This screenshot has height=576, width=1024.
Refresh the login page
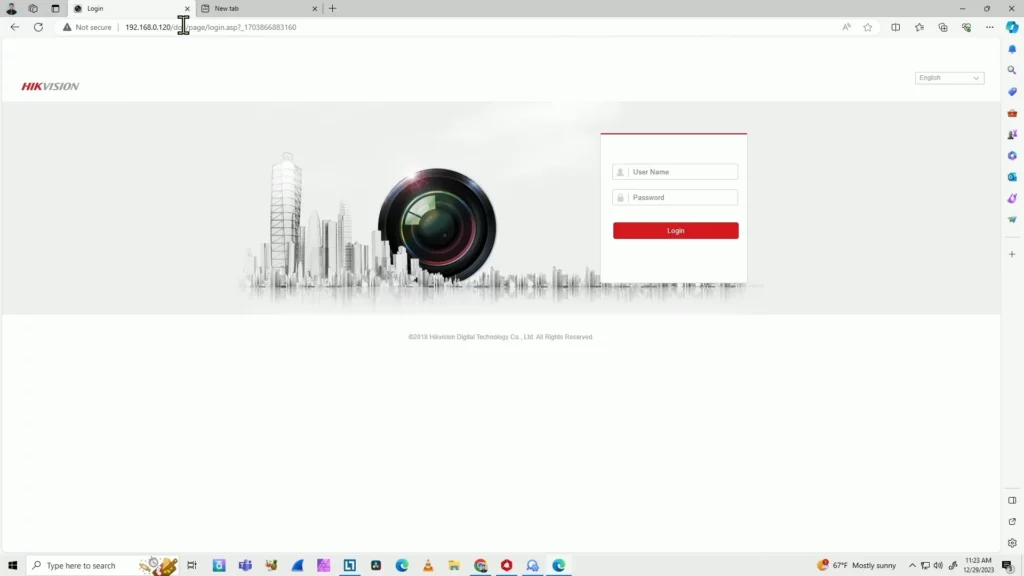[x=37, y=27]
